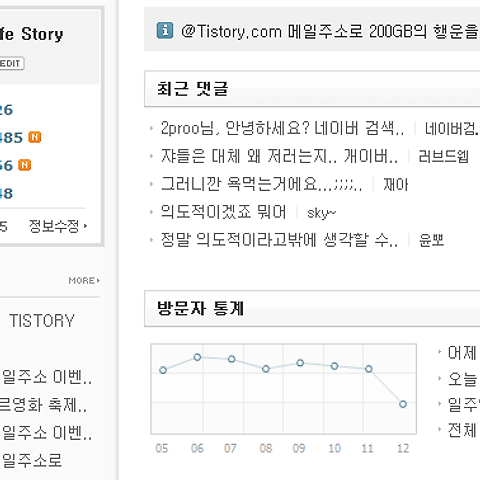Open the TISTORY notice 르영화 축제

[43, 405]
